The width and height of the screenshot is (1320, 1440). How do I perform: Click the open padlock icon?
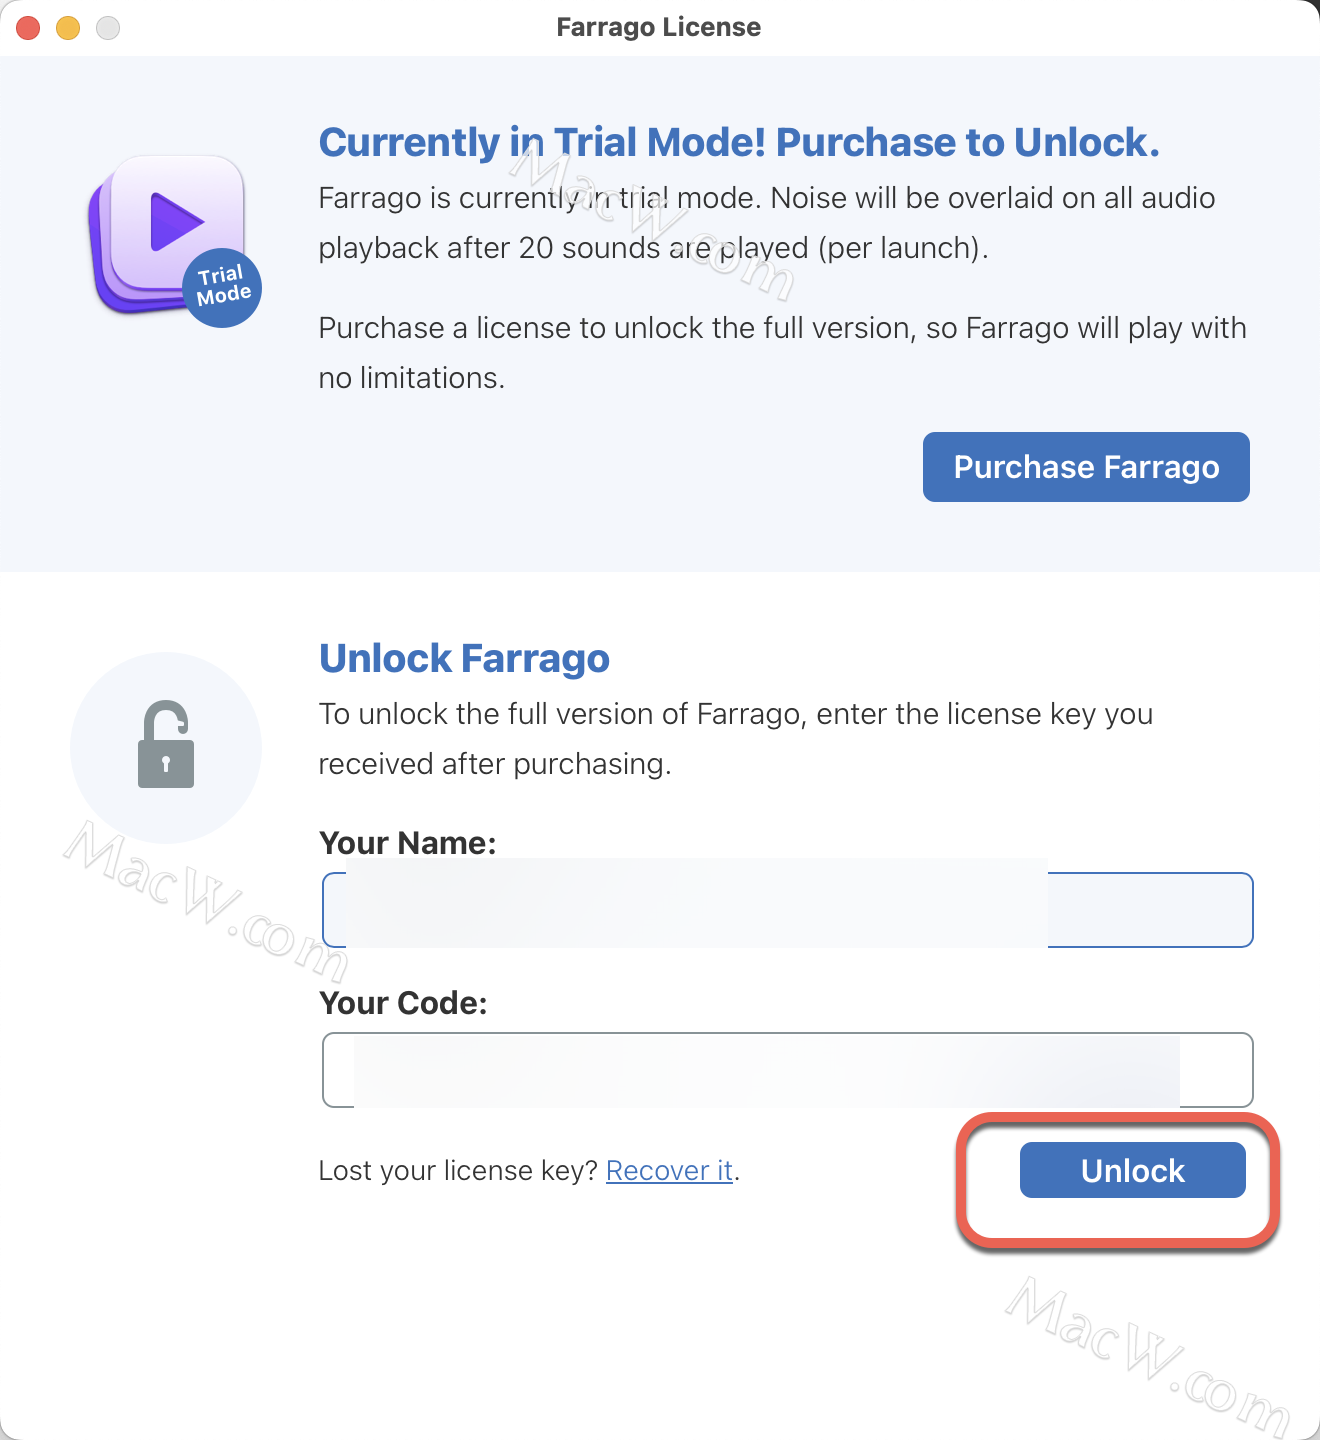[x=166, y=745]
